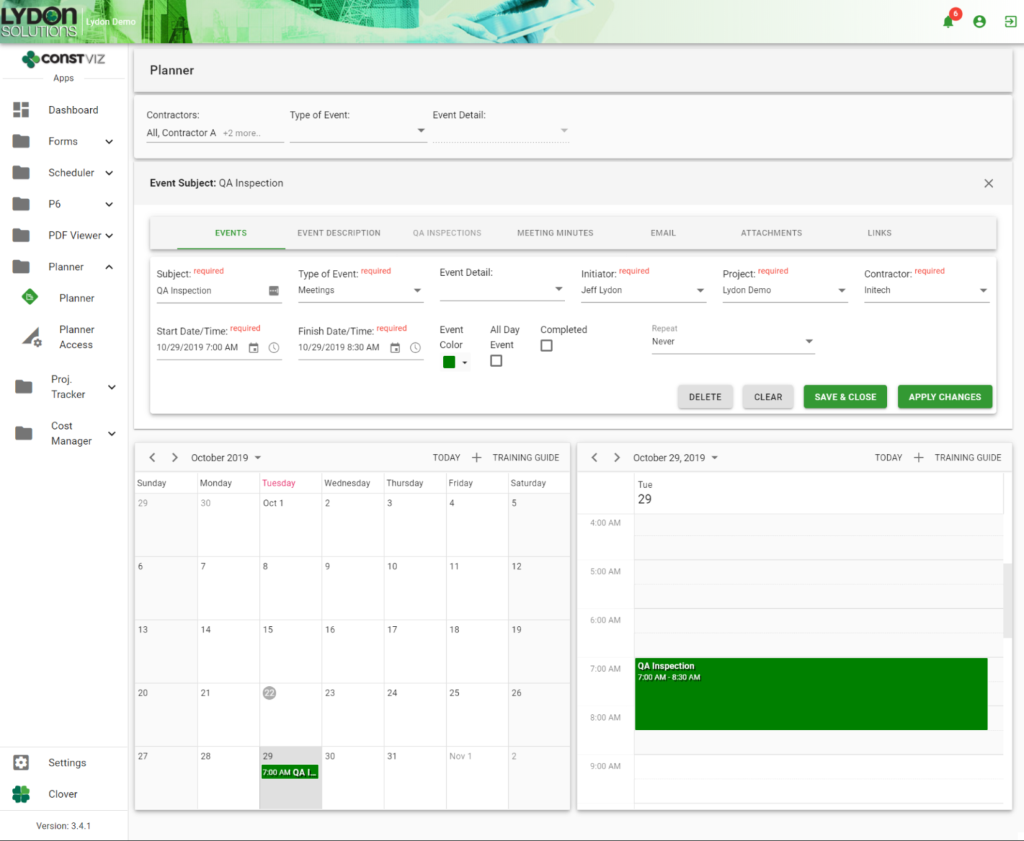Open Settings gear in sidebar
This screenshot has height=841, width=1024.
(x=22, y=763)
